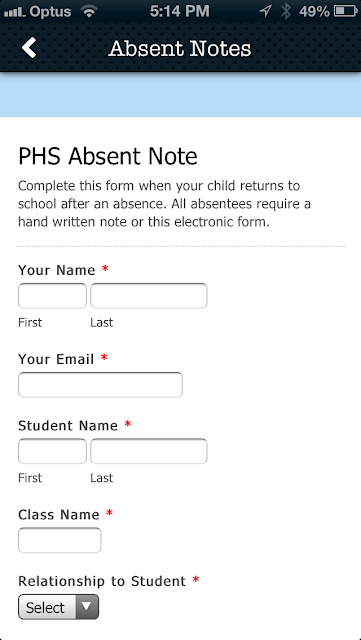Viewport: 361px width, 640px height.
Task: Tap the Bluetooth icon in status bar
Action: (286, 11)
